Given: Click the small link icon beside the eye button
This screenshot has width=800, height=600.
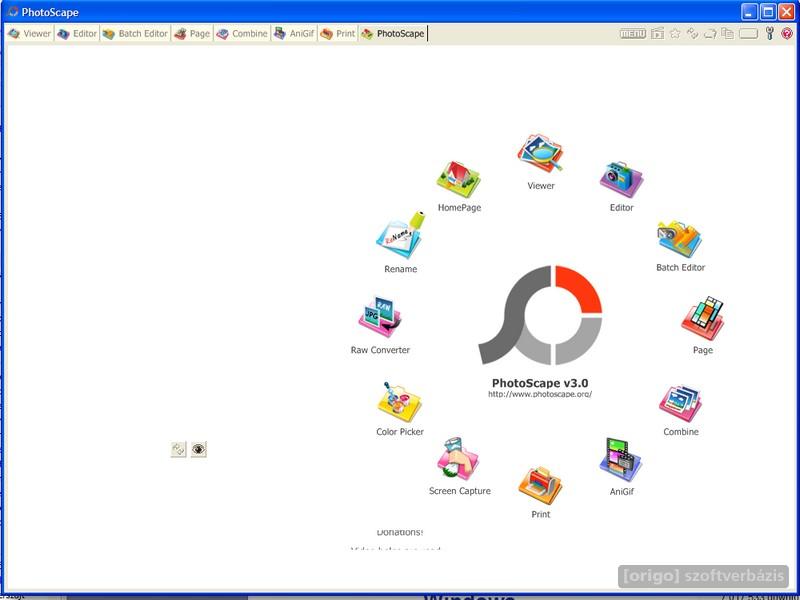Looking at the screenshot, I should click(179, 449).
